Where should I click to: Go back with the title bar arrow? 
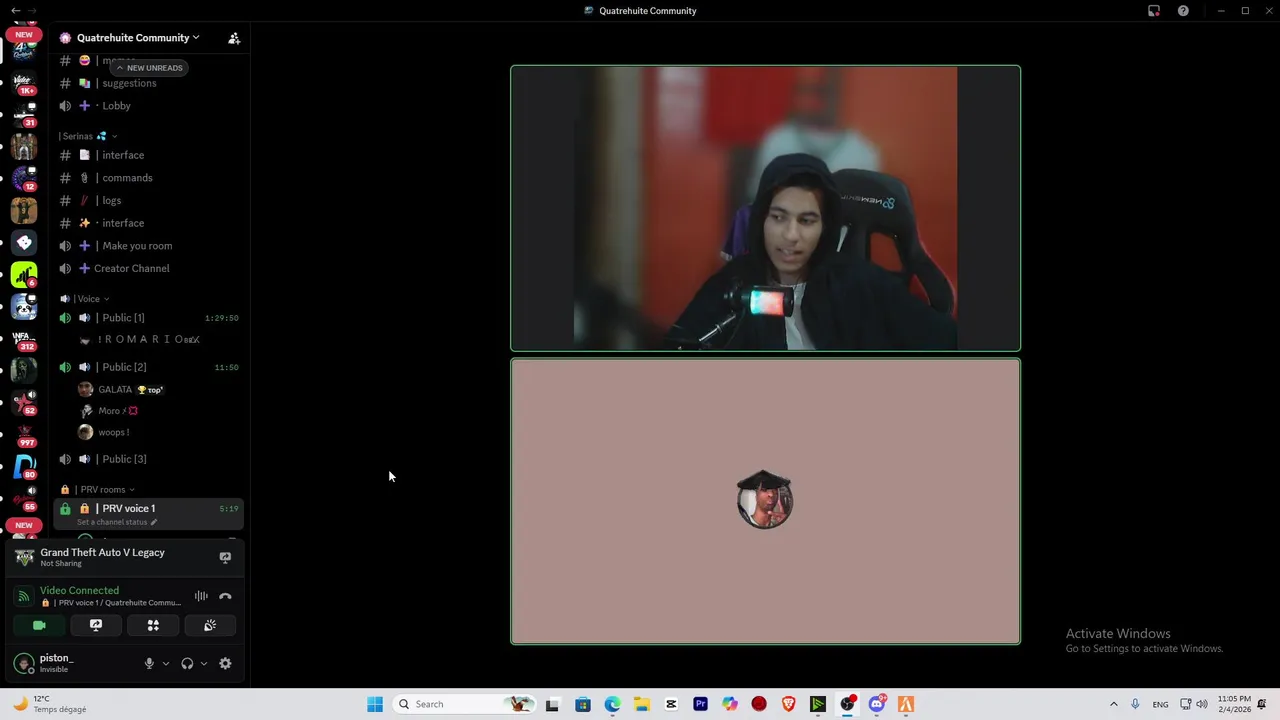pyautogui.click(x=15, y=11)
